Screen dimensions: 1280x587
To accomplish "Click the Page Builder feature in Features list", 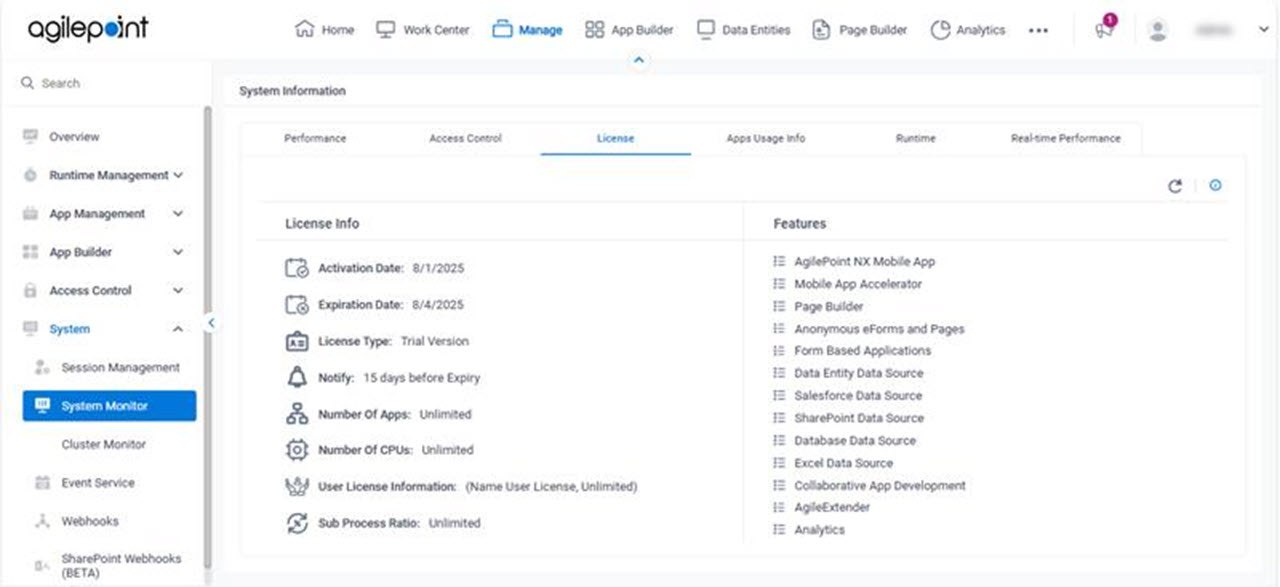I will point(828,307).
